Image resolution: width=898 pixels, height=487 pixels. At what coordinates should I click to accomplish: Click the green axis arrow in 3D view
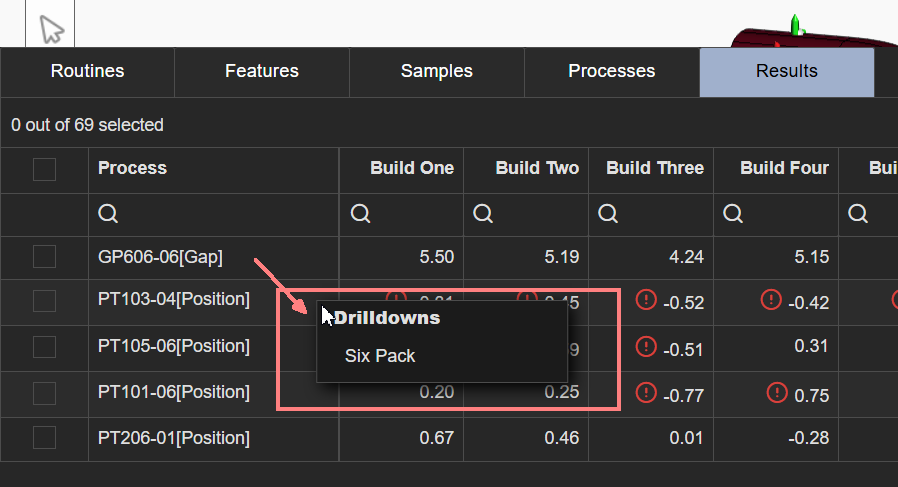click(796, 25)
